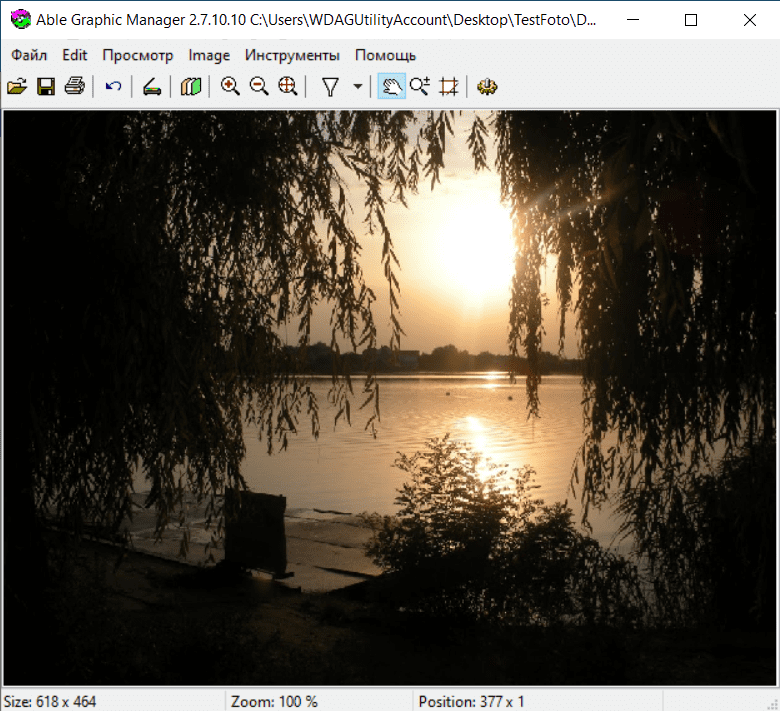The width and height of the screenshot is (780, 711).
Task: Fit image using crosshair magnifier icon
Action: point(288,87)
